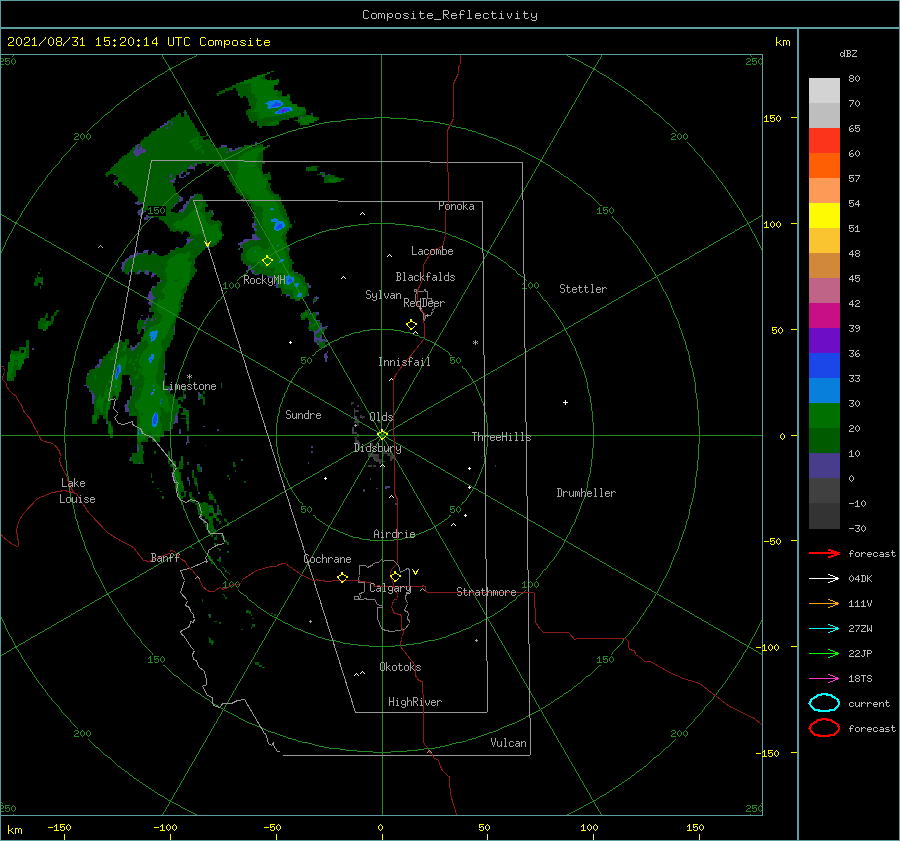Click the Lacombe city label
This screenshot has height=841, width=900.
coord(432,251)
